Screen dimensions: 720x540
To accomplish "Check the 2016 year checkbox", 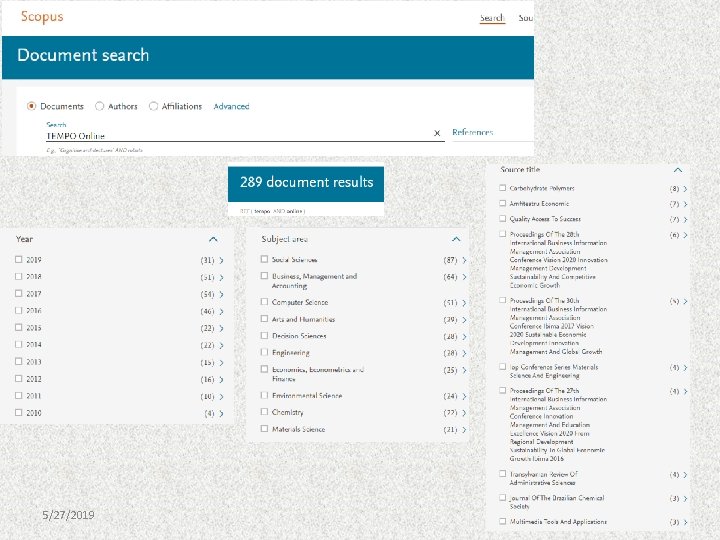I will 18,310.
